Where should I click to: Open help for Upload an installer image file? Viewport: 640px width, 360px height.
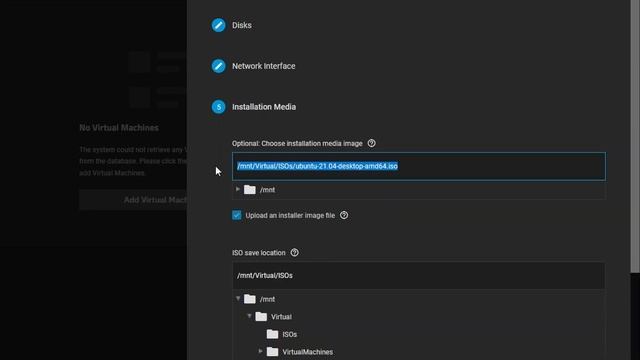tap(344, 215)
